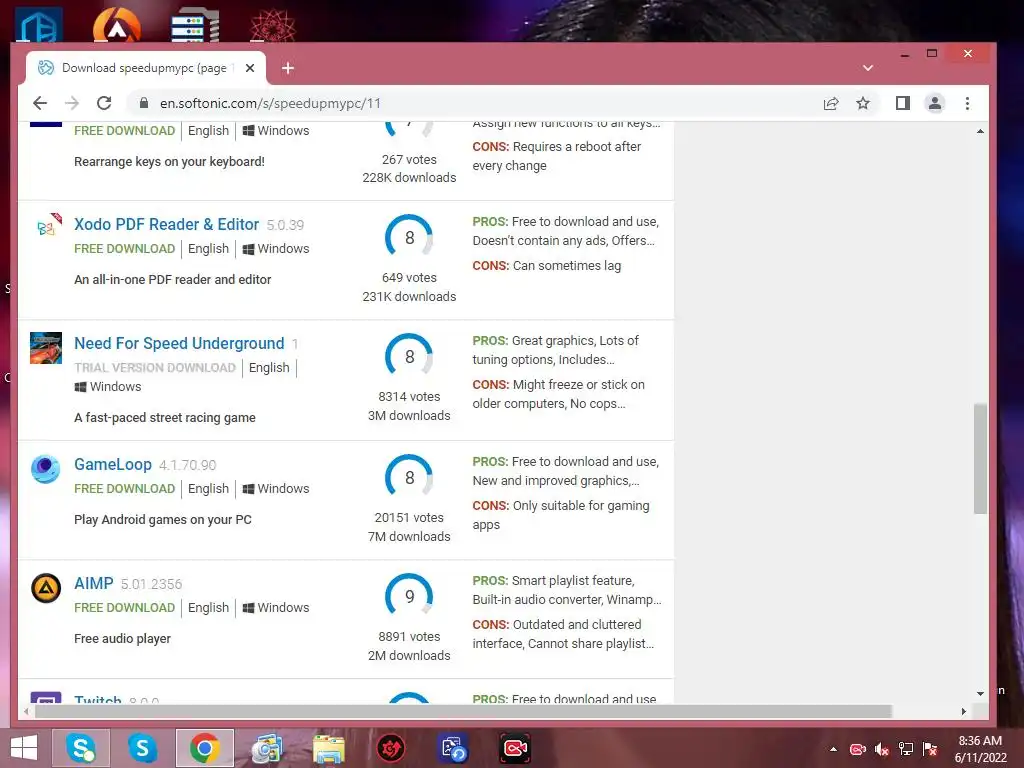The height and width of the screenshot is (768, 1024).
Task: Click the GameLoop rating circle showing 8
Action: click(409, 477)
